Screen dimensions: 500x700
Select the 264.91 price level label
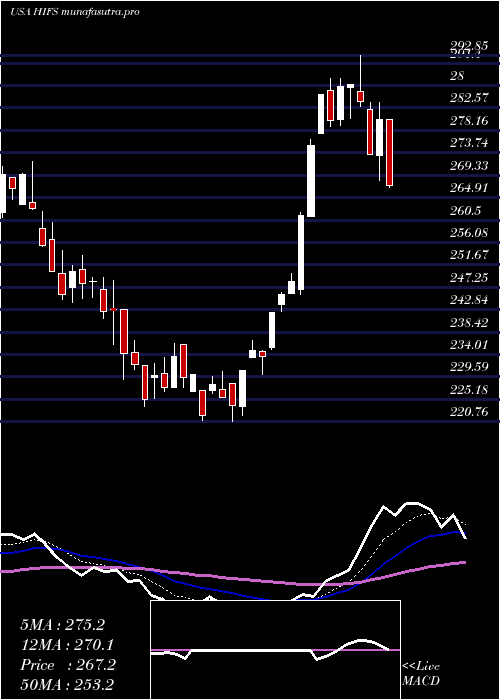click(470, 188)
